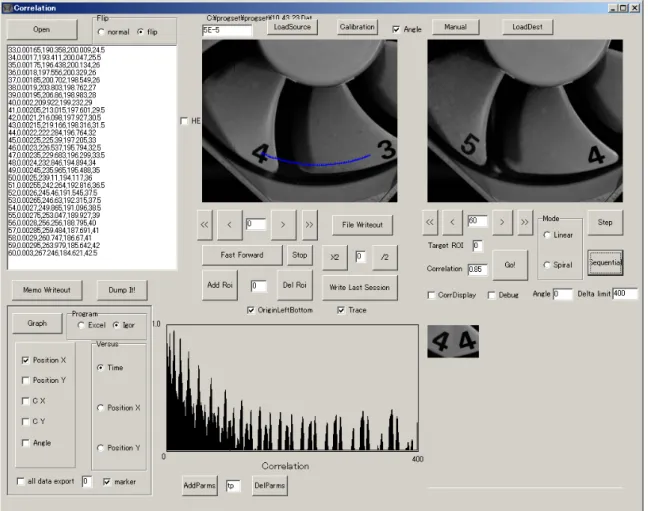Click the Correlation threshold field 0.85

(x=477, y=269)
